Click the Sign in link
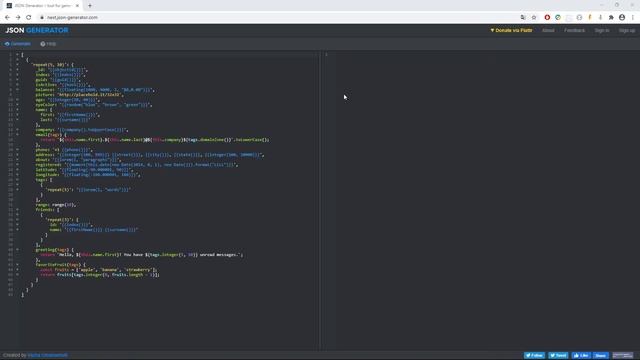 point(602,30)
